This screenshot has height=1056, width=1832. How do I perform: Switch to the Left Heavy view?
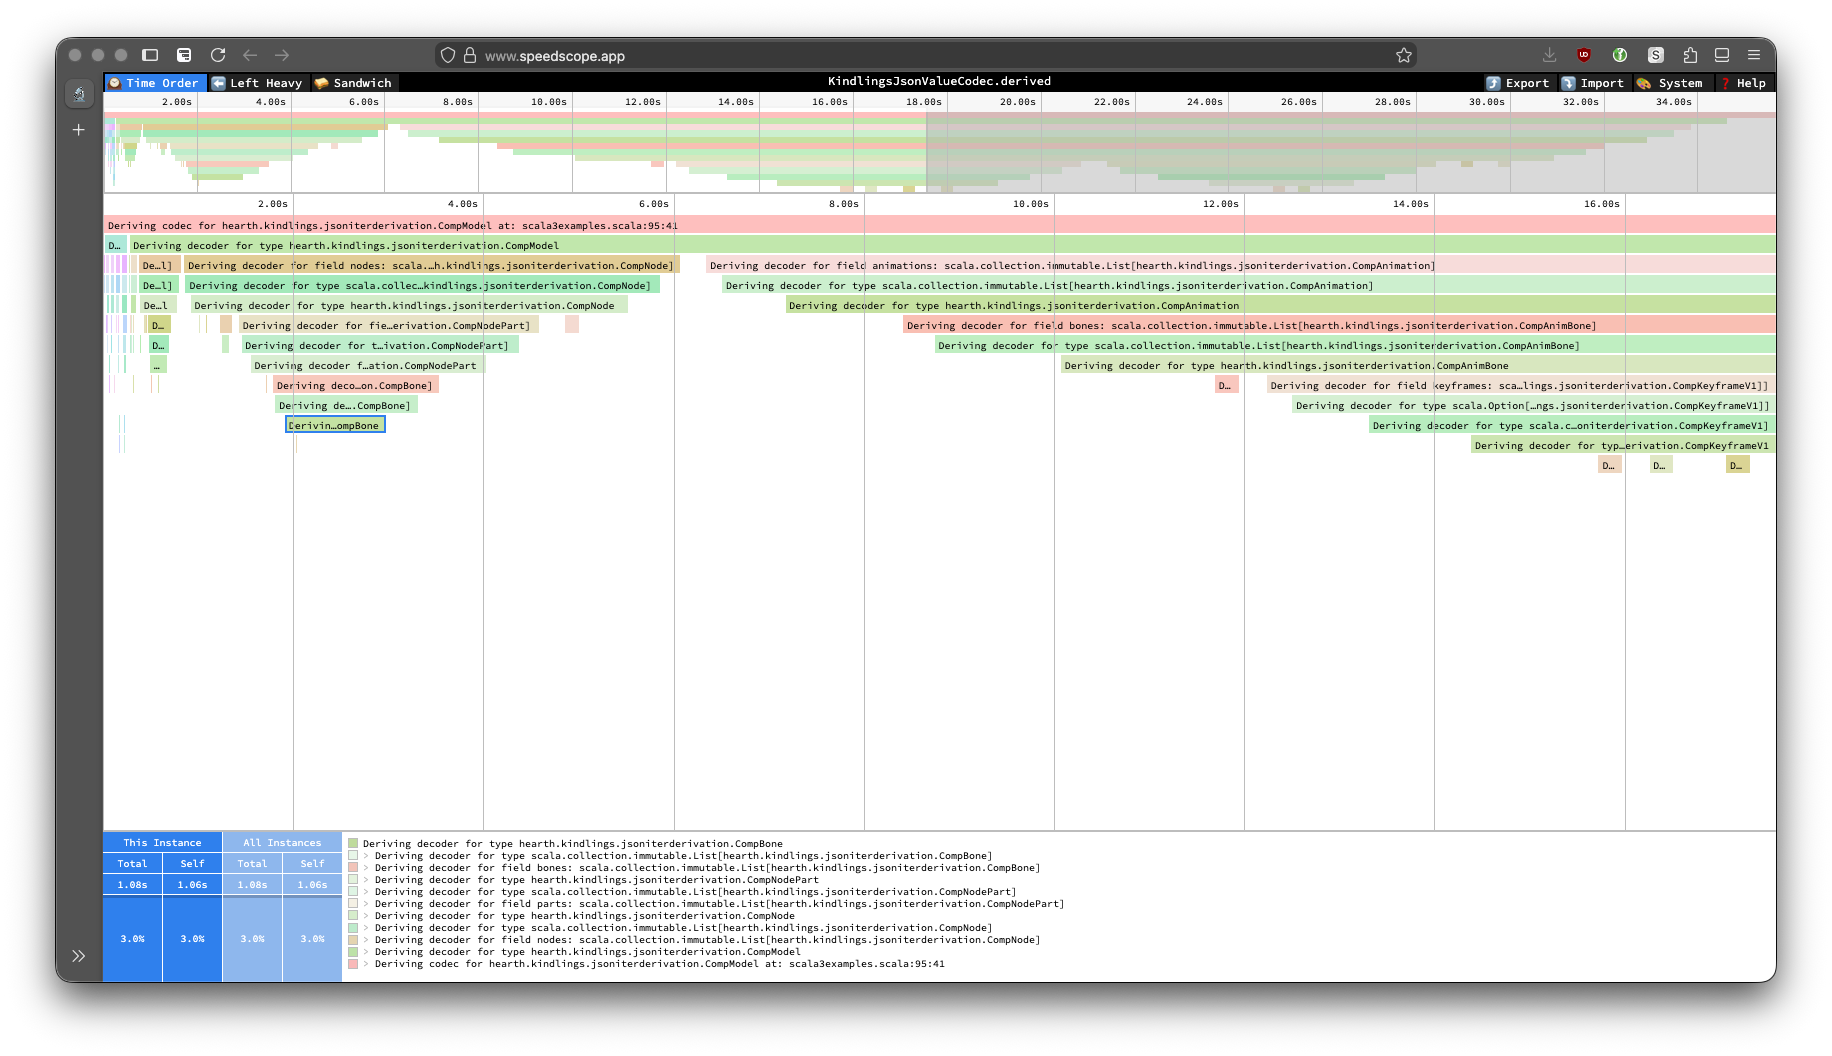(257, 83)
